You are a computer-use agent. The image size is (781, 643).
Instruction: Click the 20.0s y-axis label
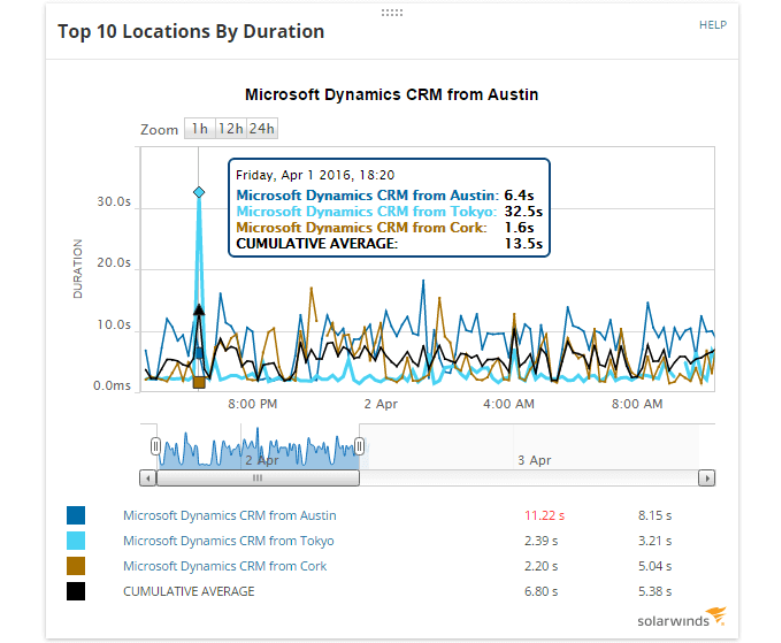(114, 262)
